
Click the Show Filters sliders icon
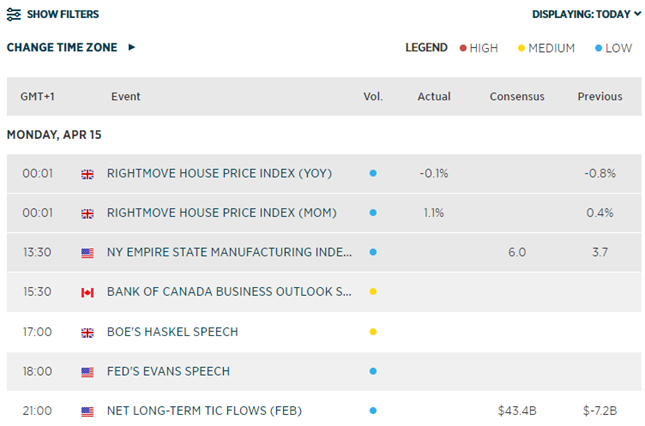14,15
